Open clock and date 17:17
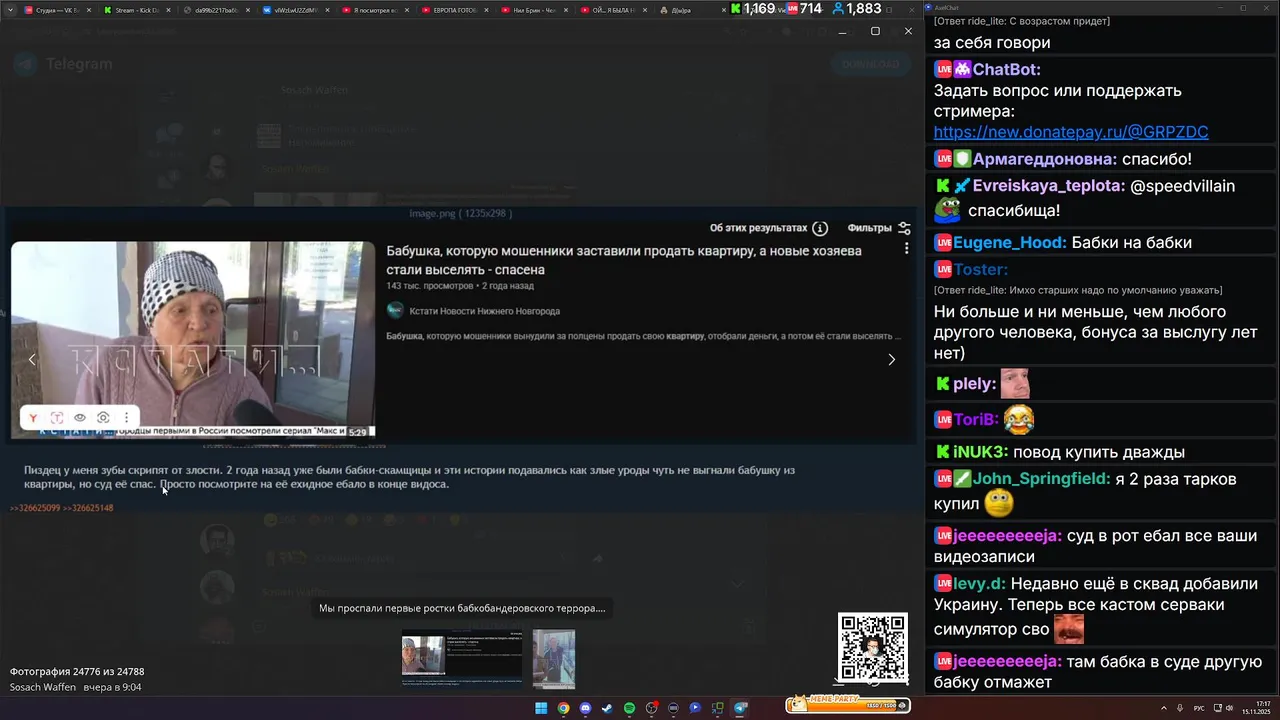The height and width of the screenshot is (720, 1280). pyautogui.click(x=1256, y=708)
